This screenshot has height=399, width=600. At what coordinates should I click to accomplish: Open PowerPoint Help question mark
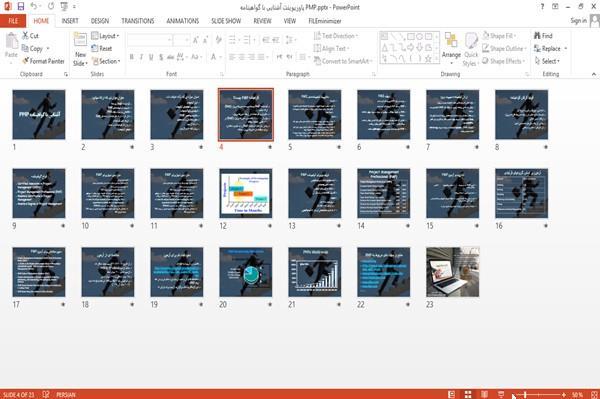coord(542,7)
